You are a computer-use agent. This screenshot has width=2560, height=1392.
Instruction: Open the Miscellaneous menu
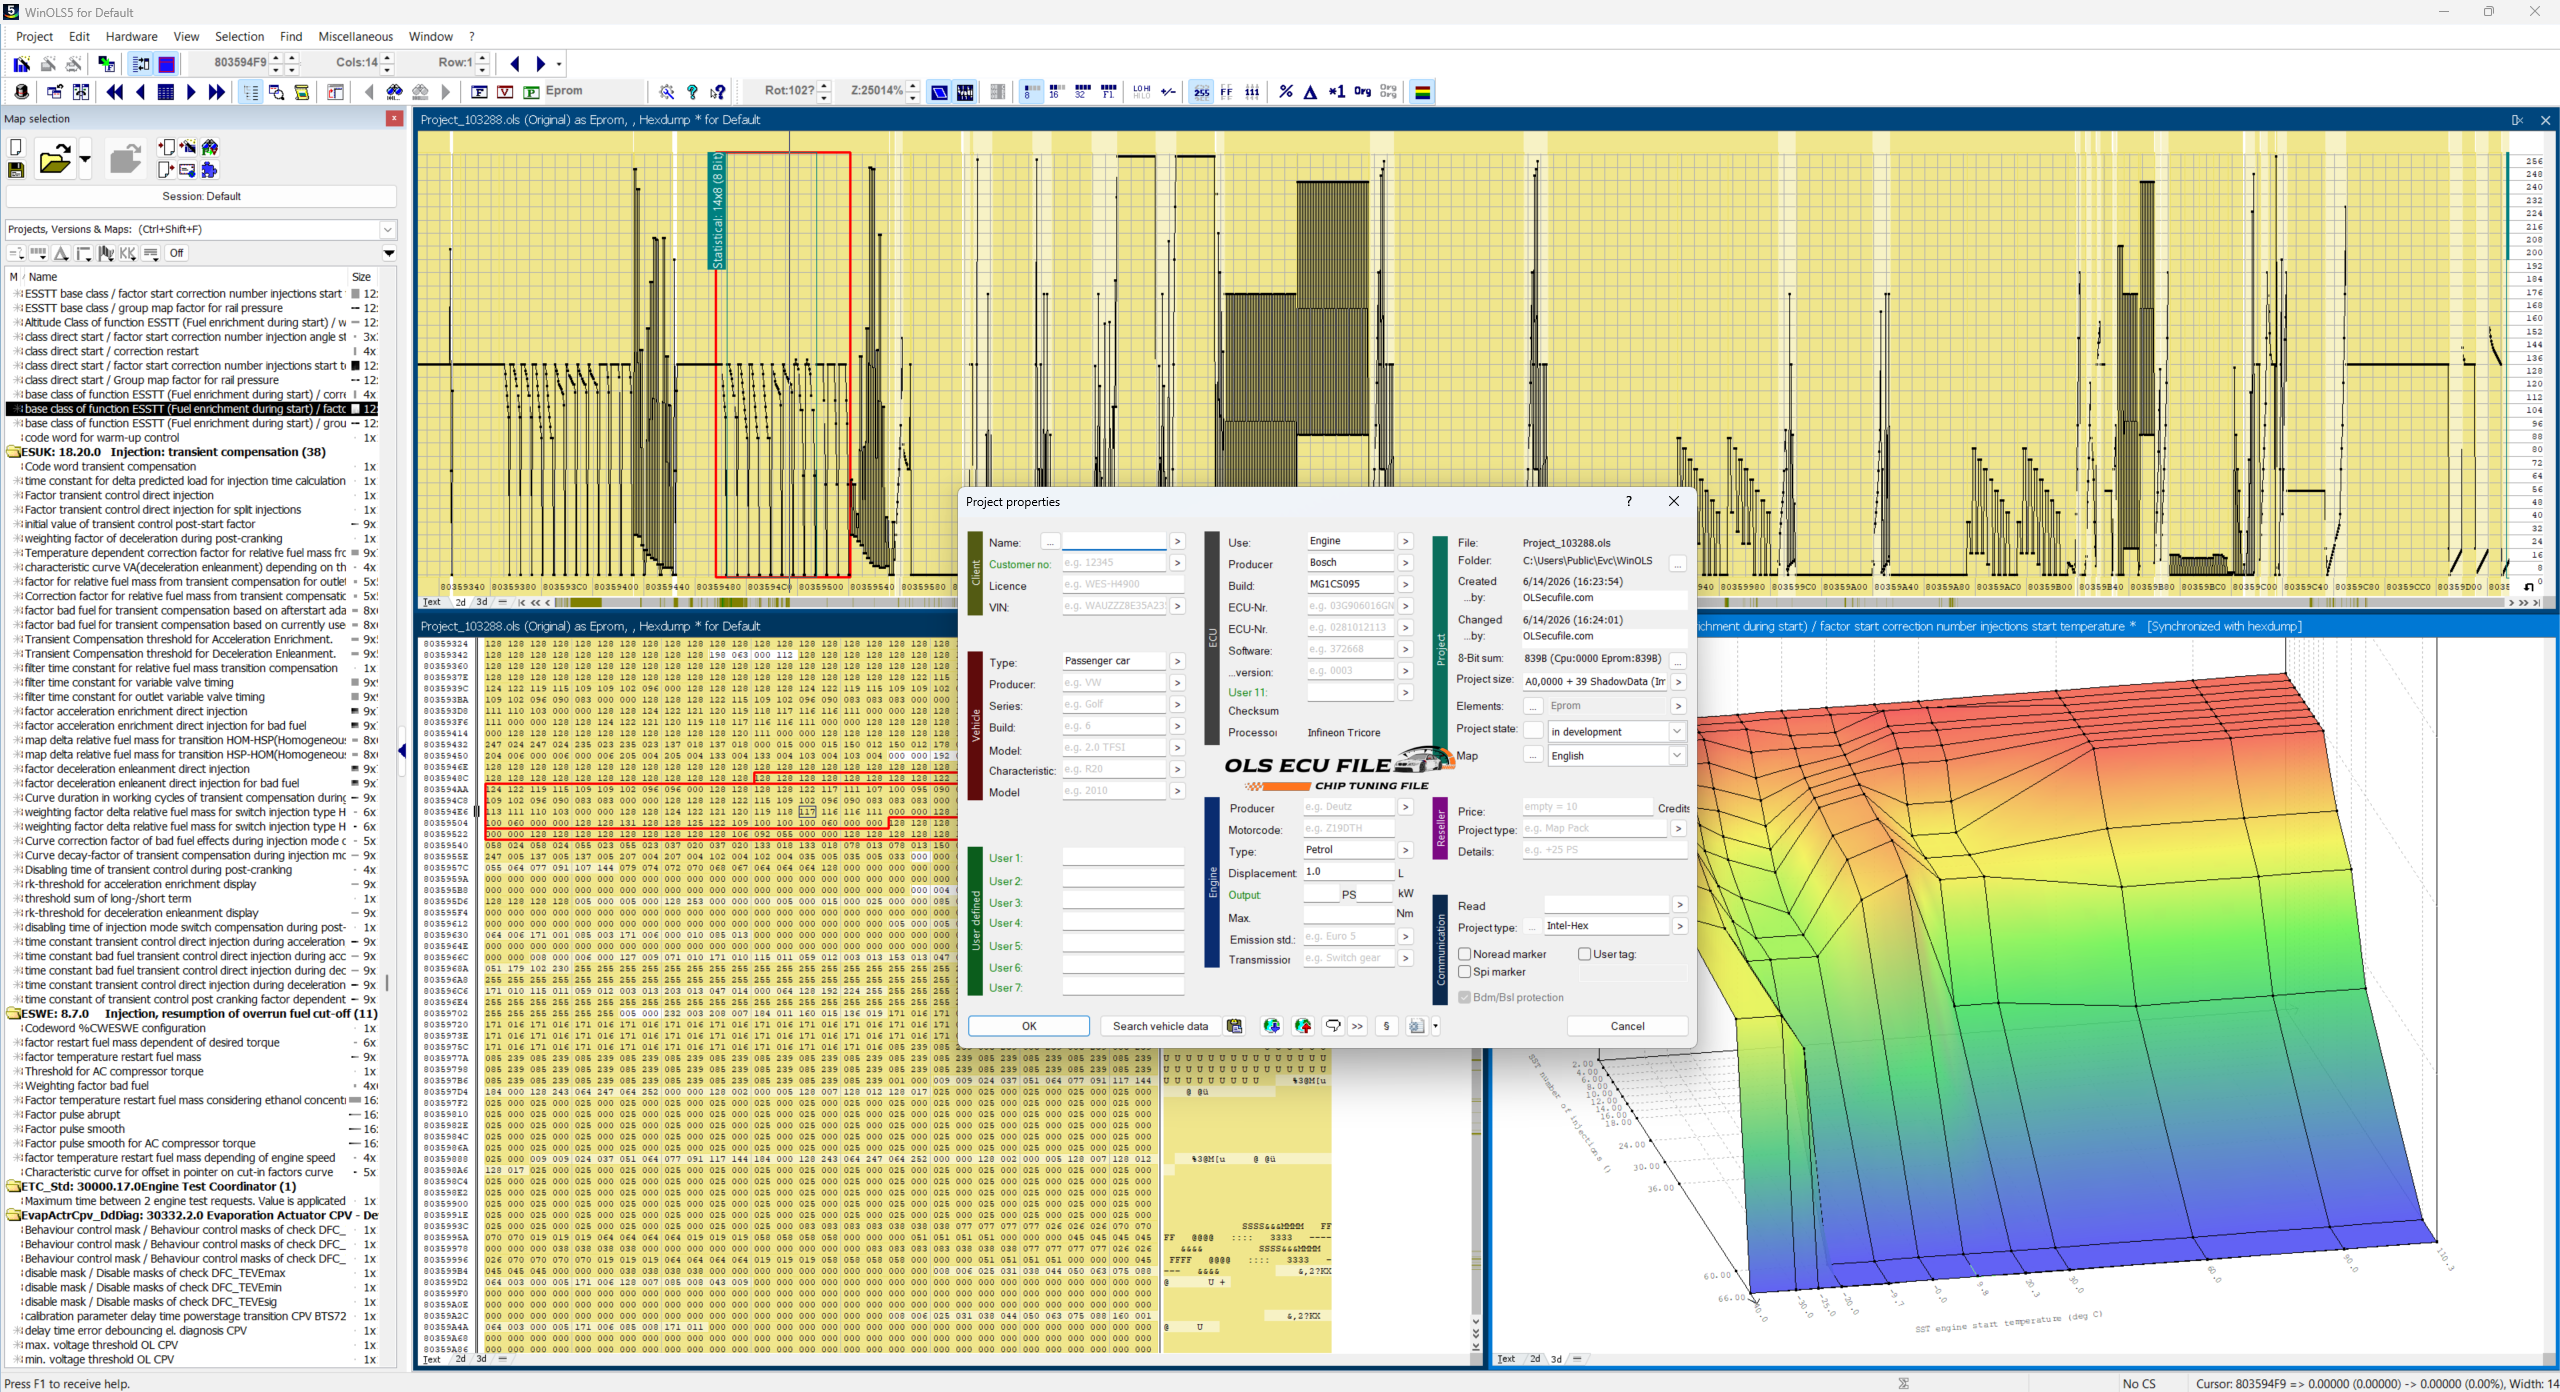click(355, 37)
